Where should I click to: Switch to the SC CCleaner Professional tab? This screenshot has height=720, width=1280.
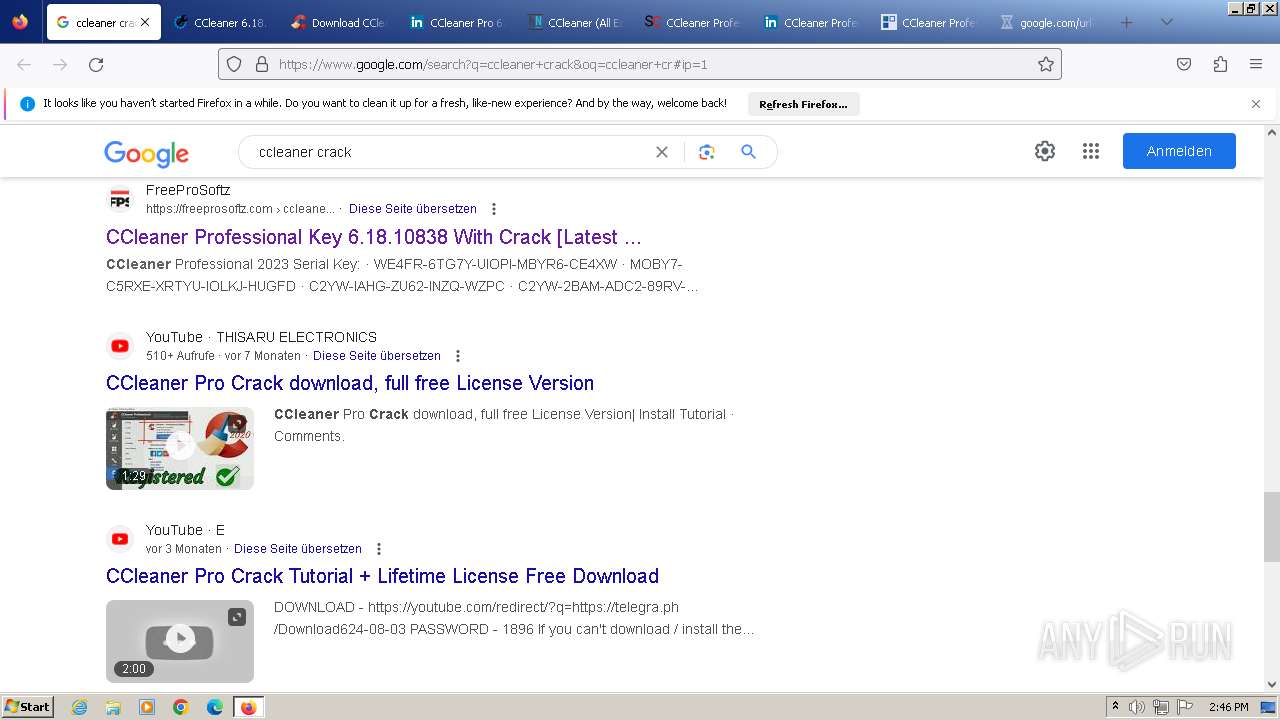pos(694,22)
